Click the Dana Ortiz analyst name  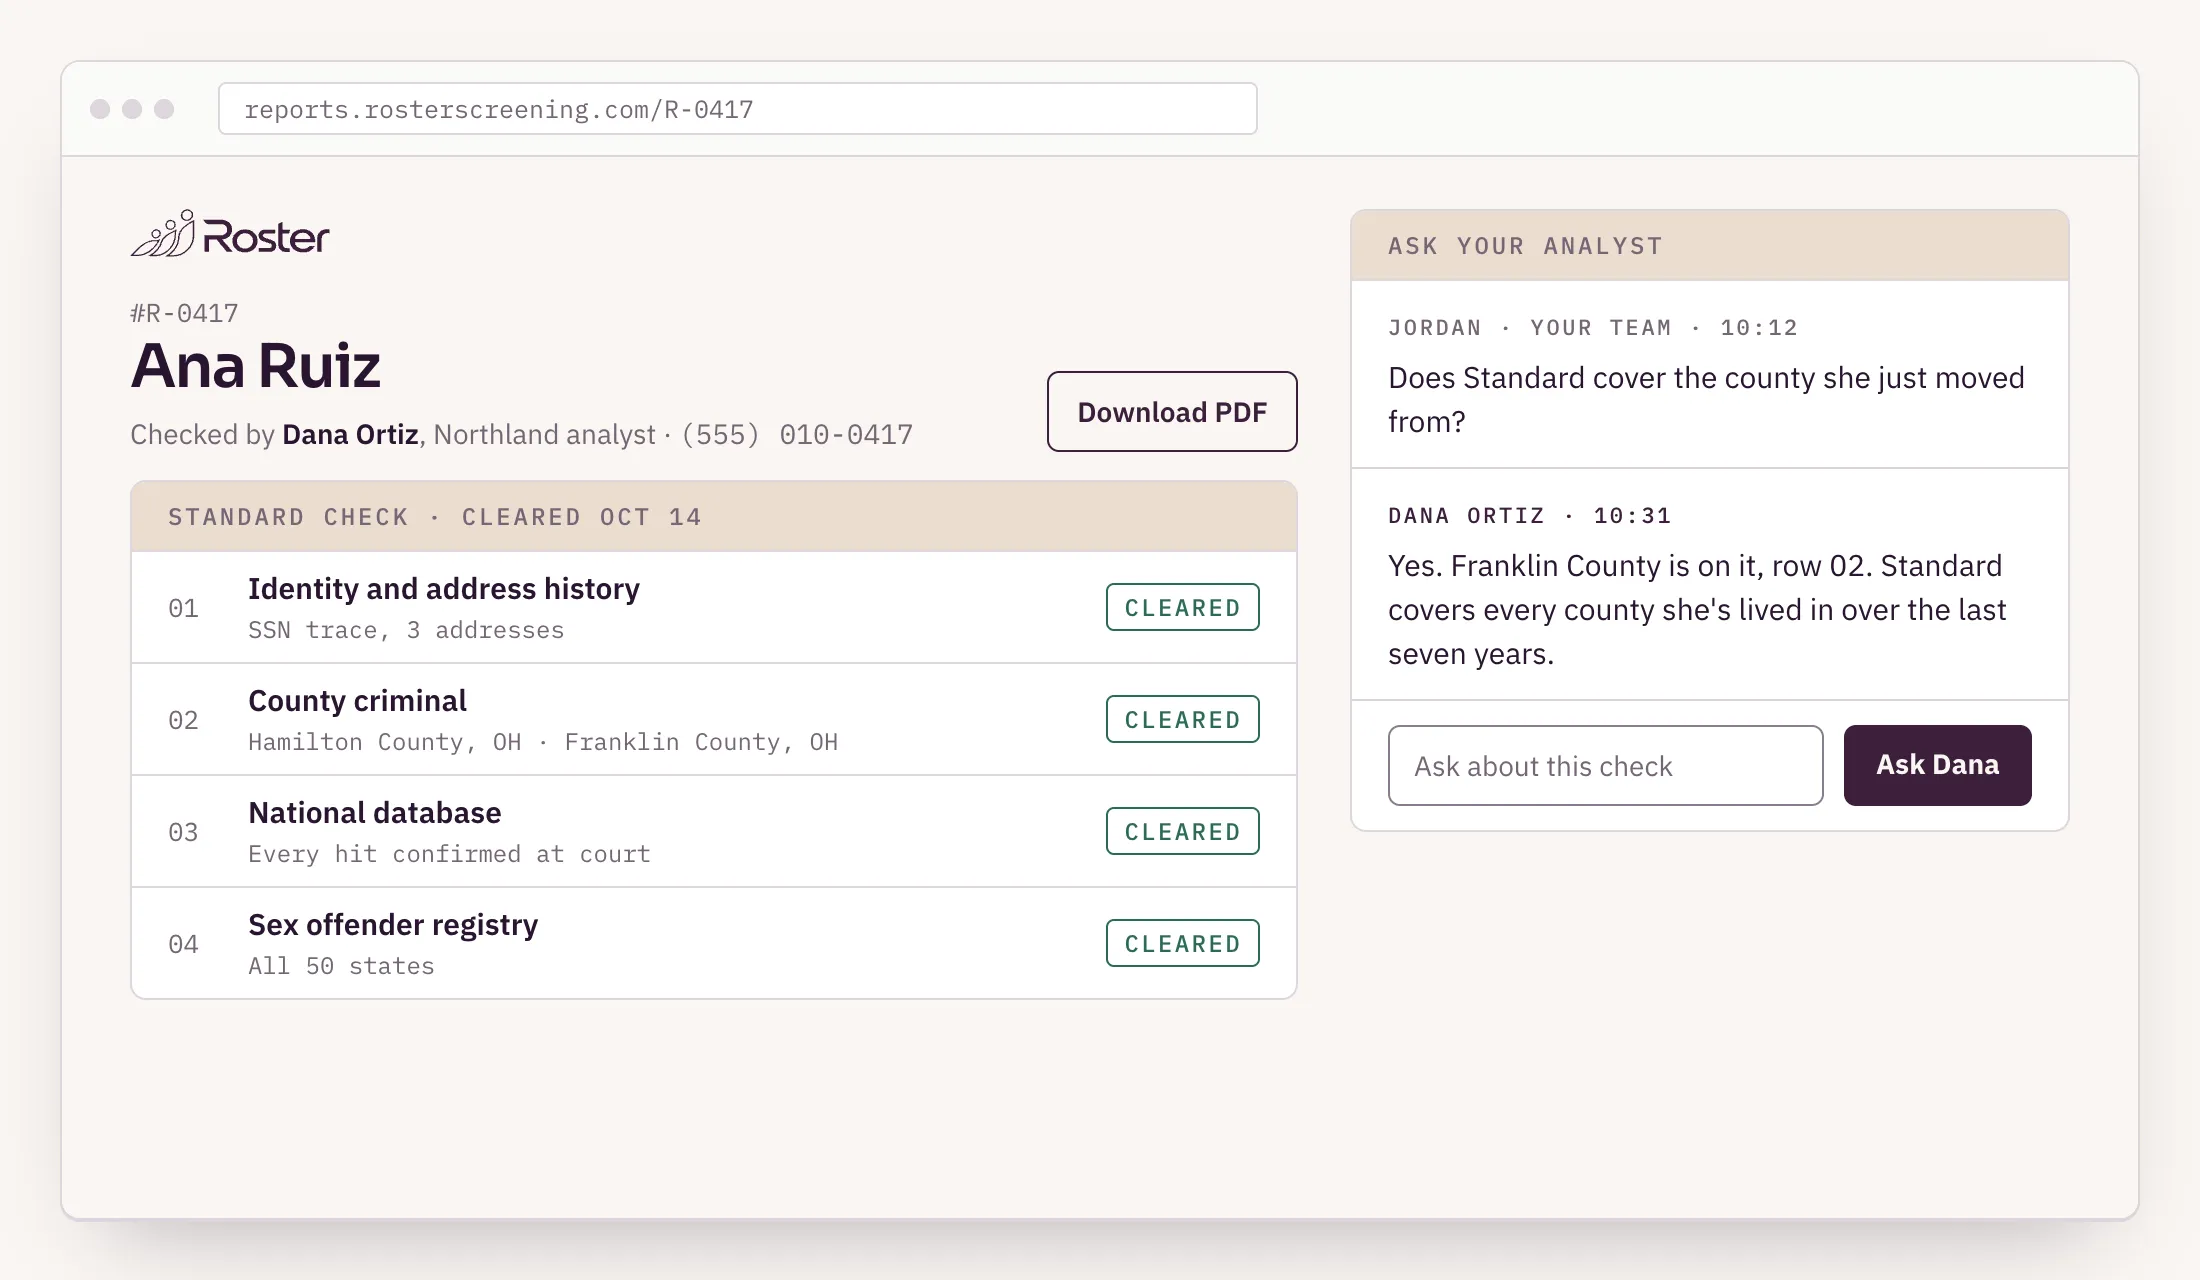350,434
